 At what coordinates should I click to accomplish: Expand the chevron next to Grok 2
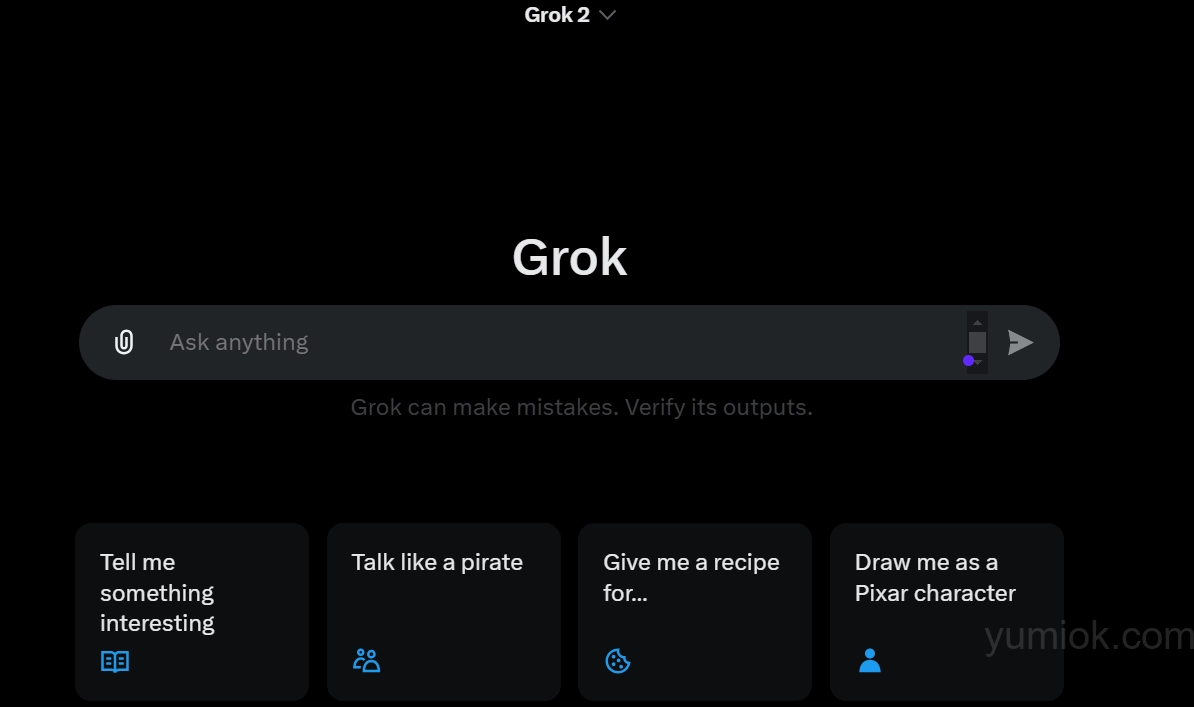point(607,15)
